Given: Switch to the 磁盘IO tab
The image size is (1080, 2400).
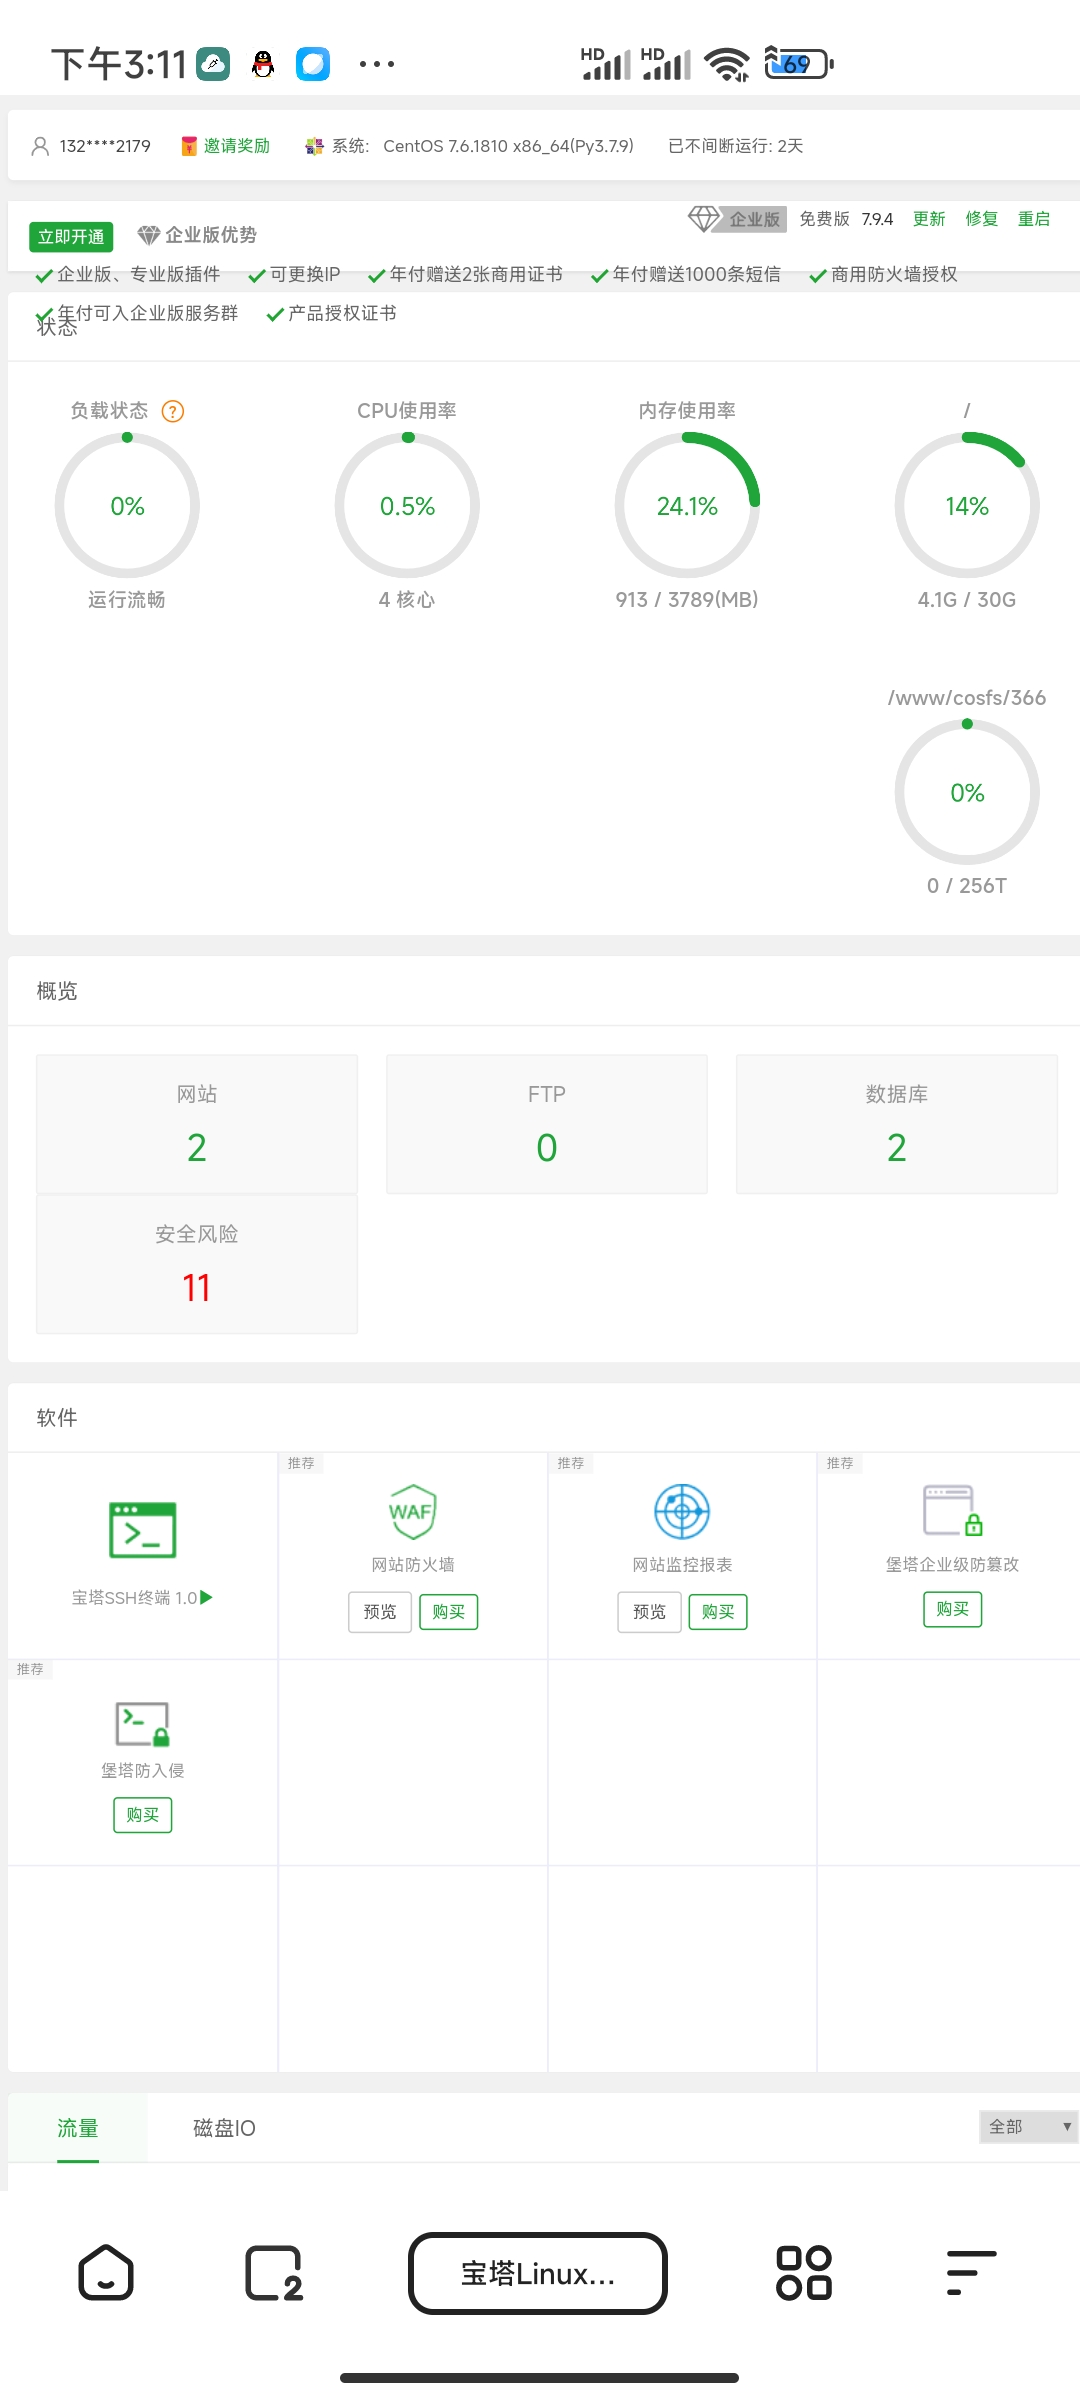Looking at the screenshot, I should pyautogui.click(x=224, y=2128).
